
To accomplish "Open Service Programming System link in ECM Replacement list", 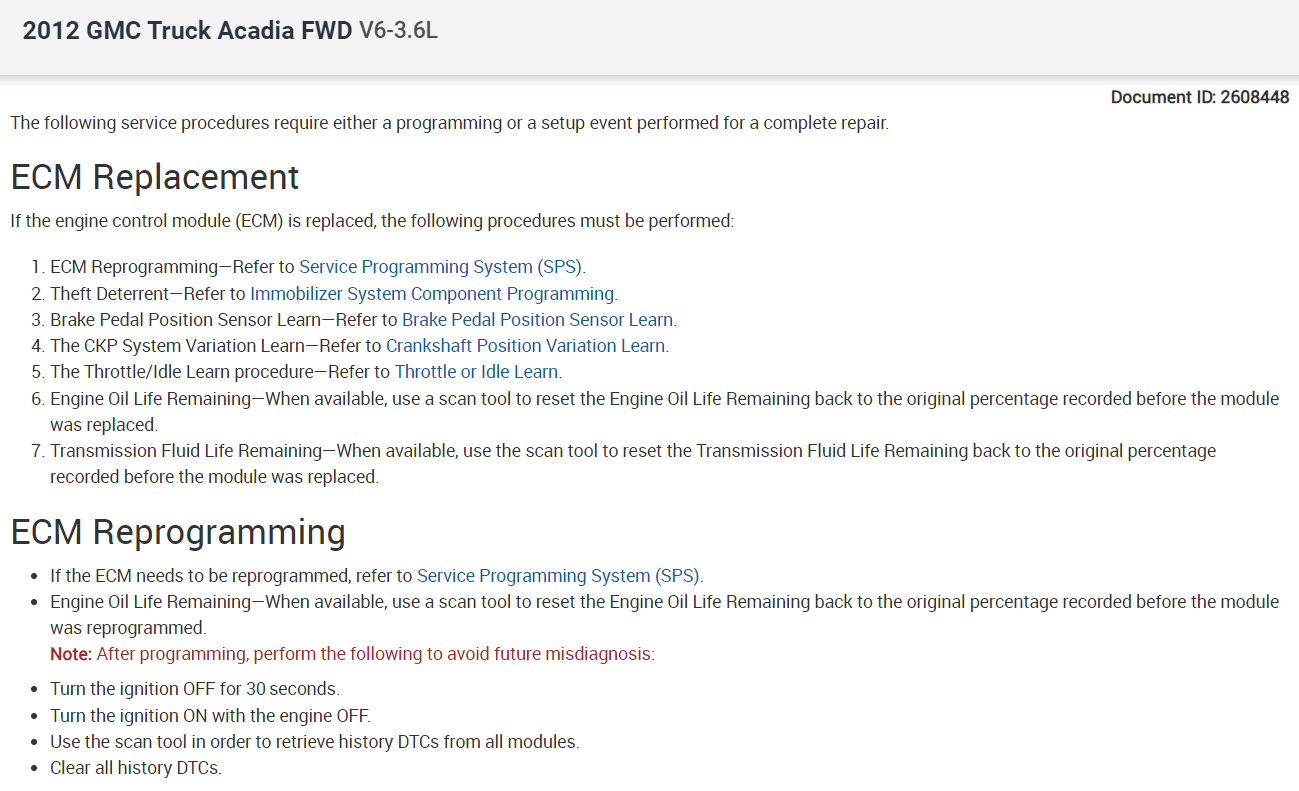I will click(x=441, y=267).
